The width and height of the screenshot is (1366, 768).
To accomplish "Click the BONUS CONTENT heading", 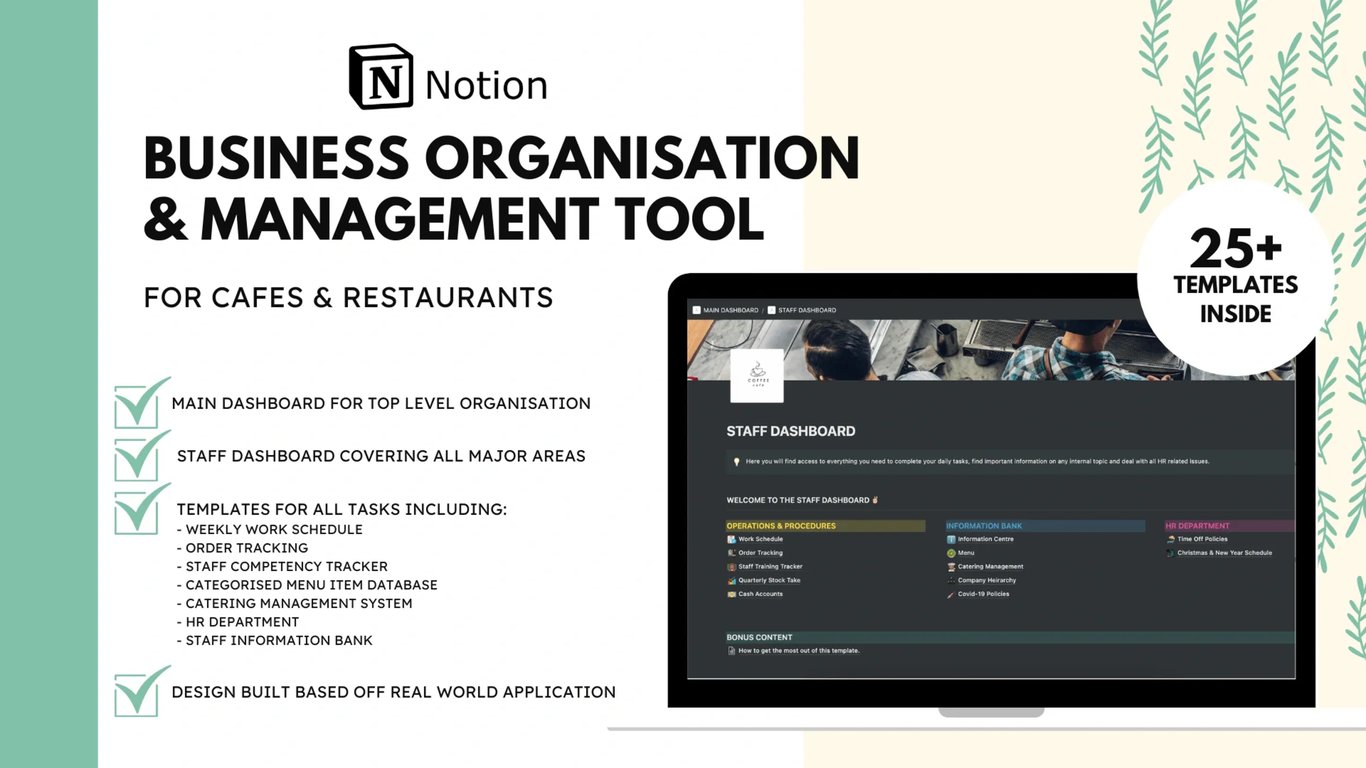I will tap(760, 637).
